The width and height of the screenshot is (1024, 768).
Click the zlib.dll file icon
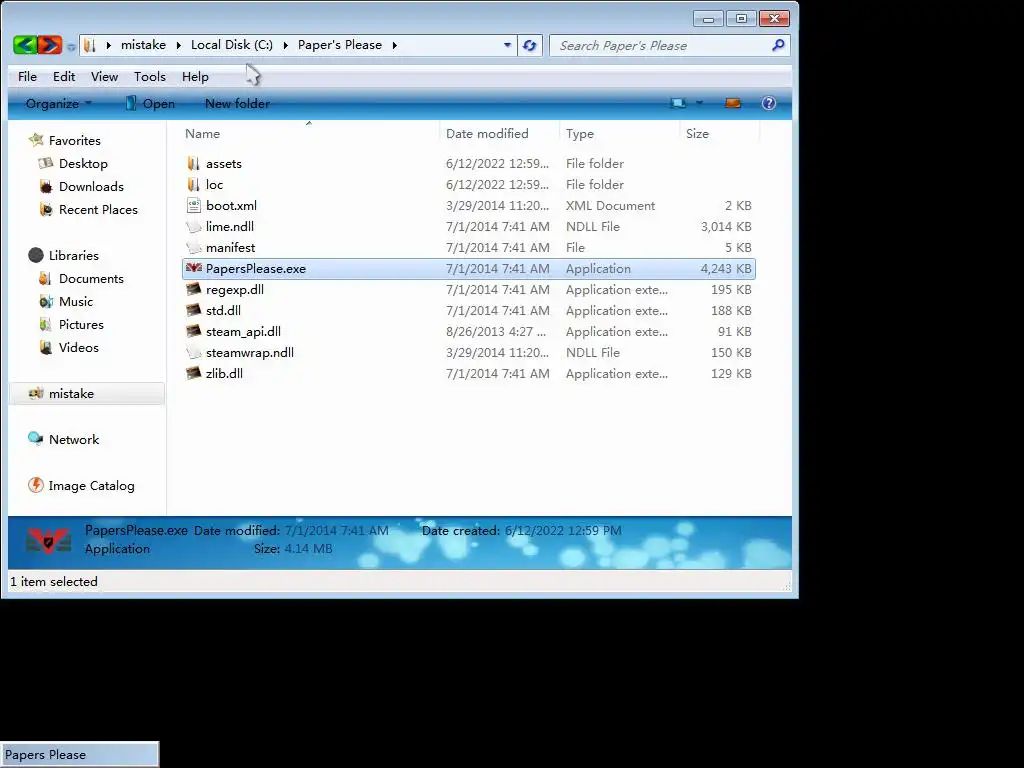tap(193, 374)
